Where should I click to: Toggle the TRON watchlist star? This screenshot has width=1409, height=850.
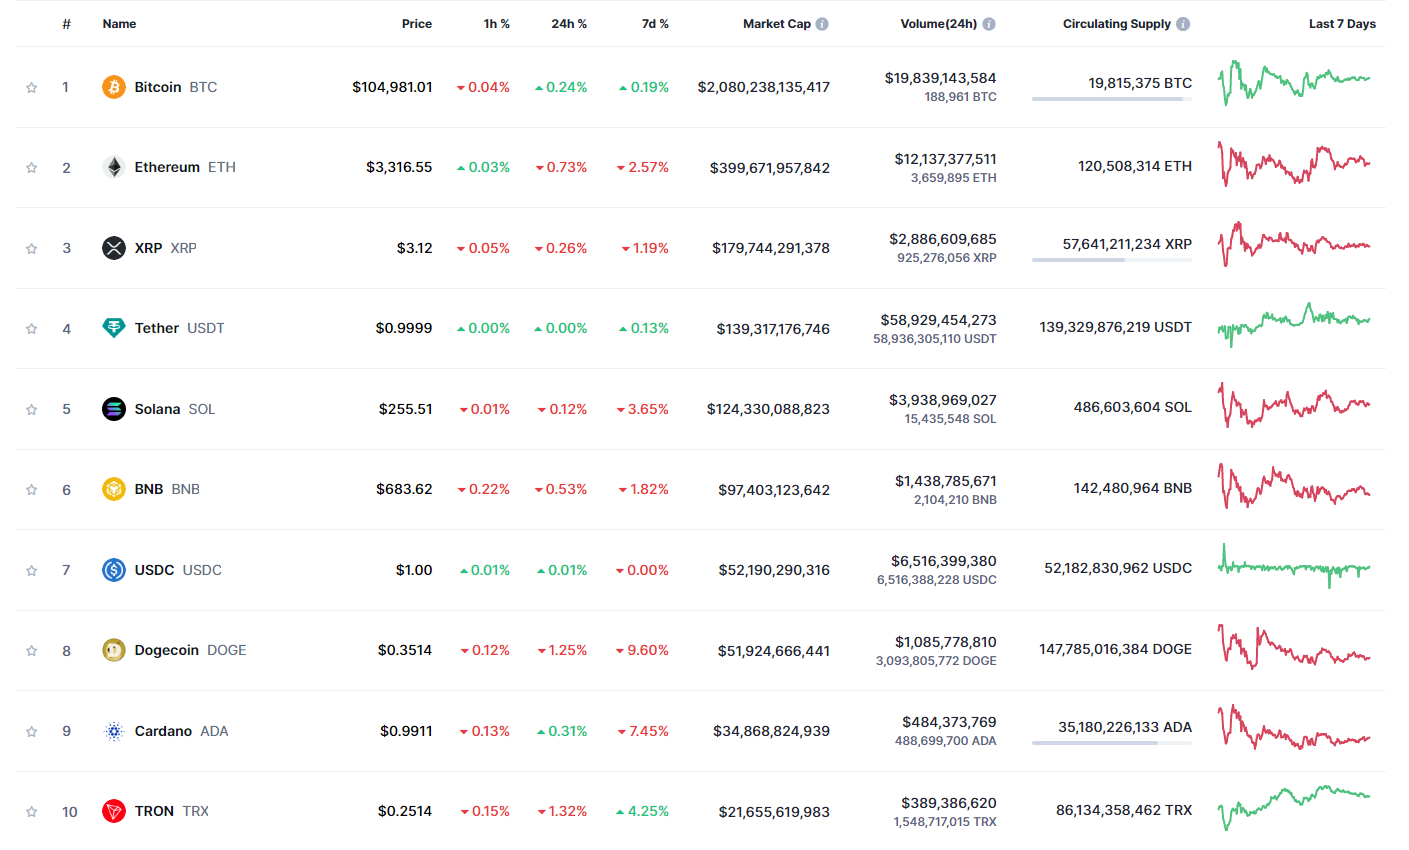(x=32, y=811)
